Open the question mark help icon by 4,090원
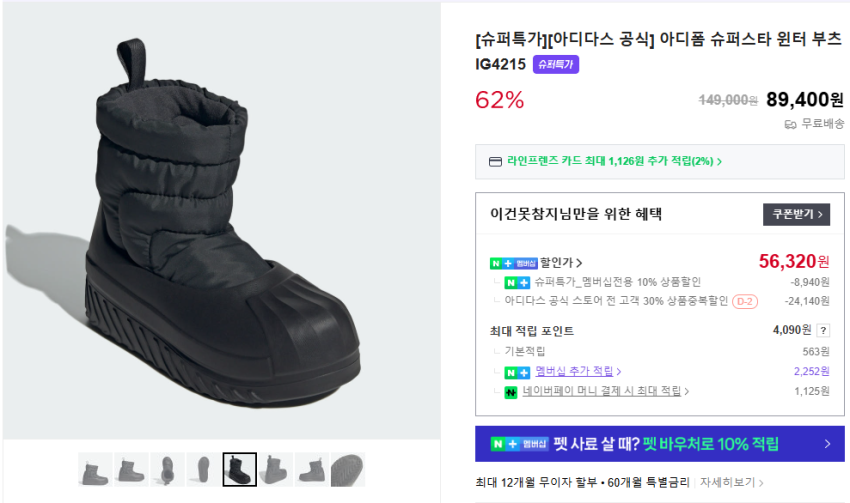Screen dimensions: 850x503 823,330
